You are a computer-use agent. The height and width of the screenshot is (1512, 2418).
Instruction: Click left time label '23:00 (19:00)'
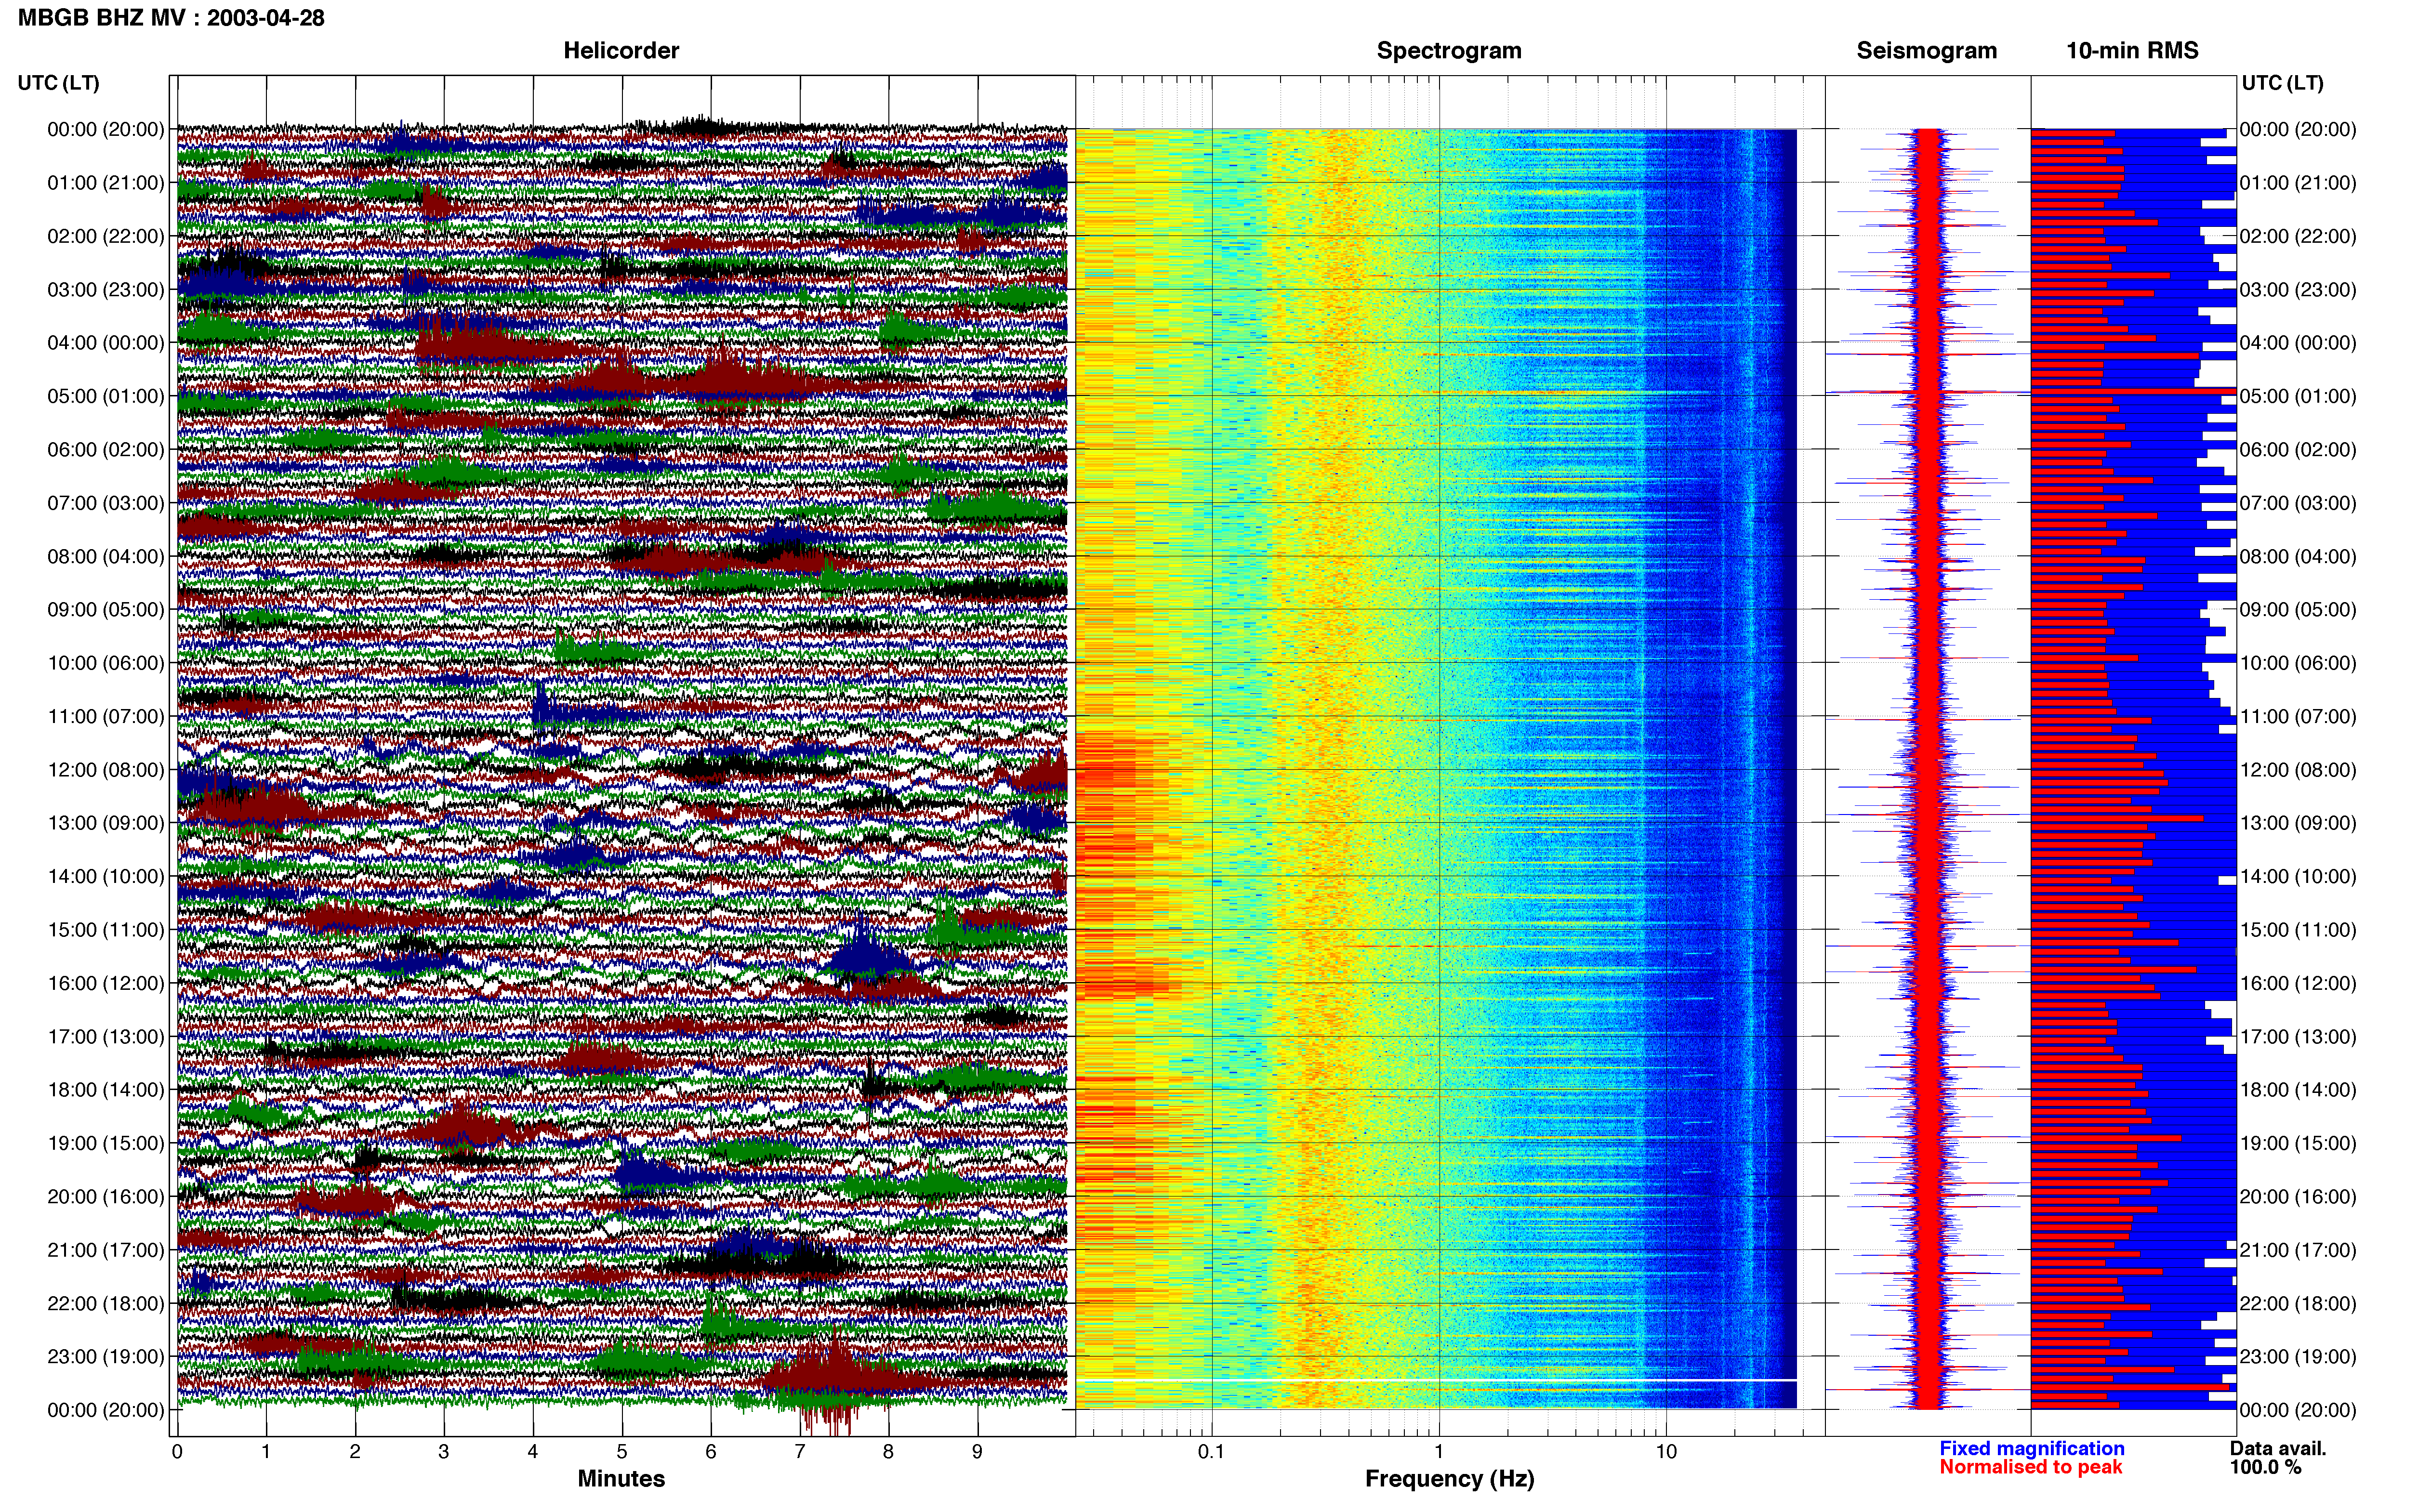click(x=106, y=1357)
